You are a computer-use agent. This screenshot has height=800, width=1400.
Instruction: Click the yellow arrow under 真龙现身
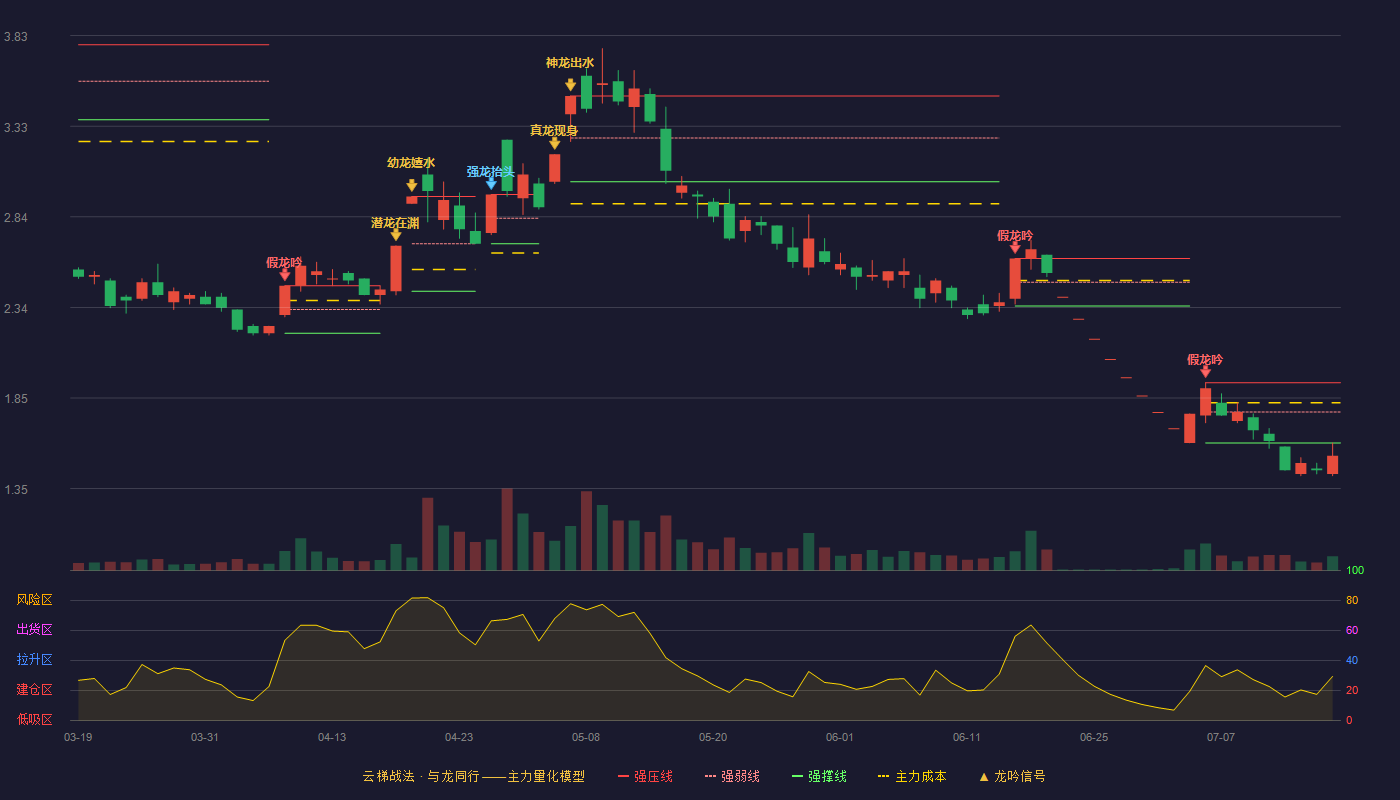[x=555, y=144]
